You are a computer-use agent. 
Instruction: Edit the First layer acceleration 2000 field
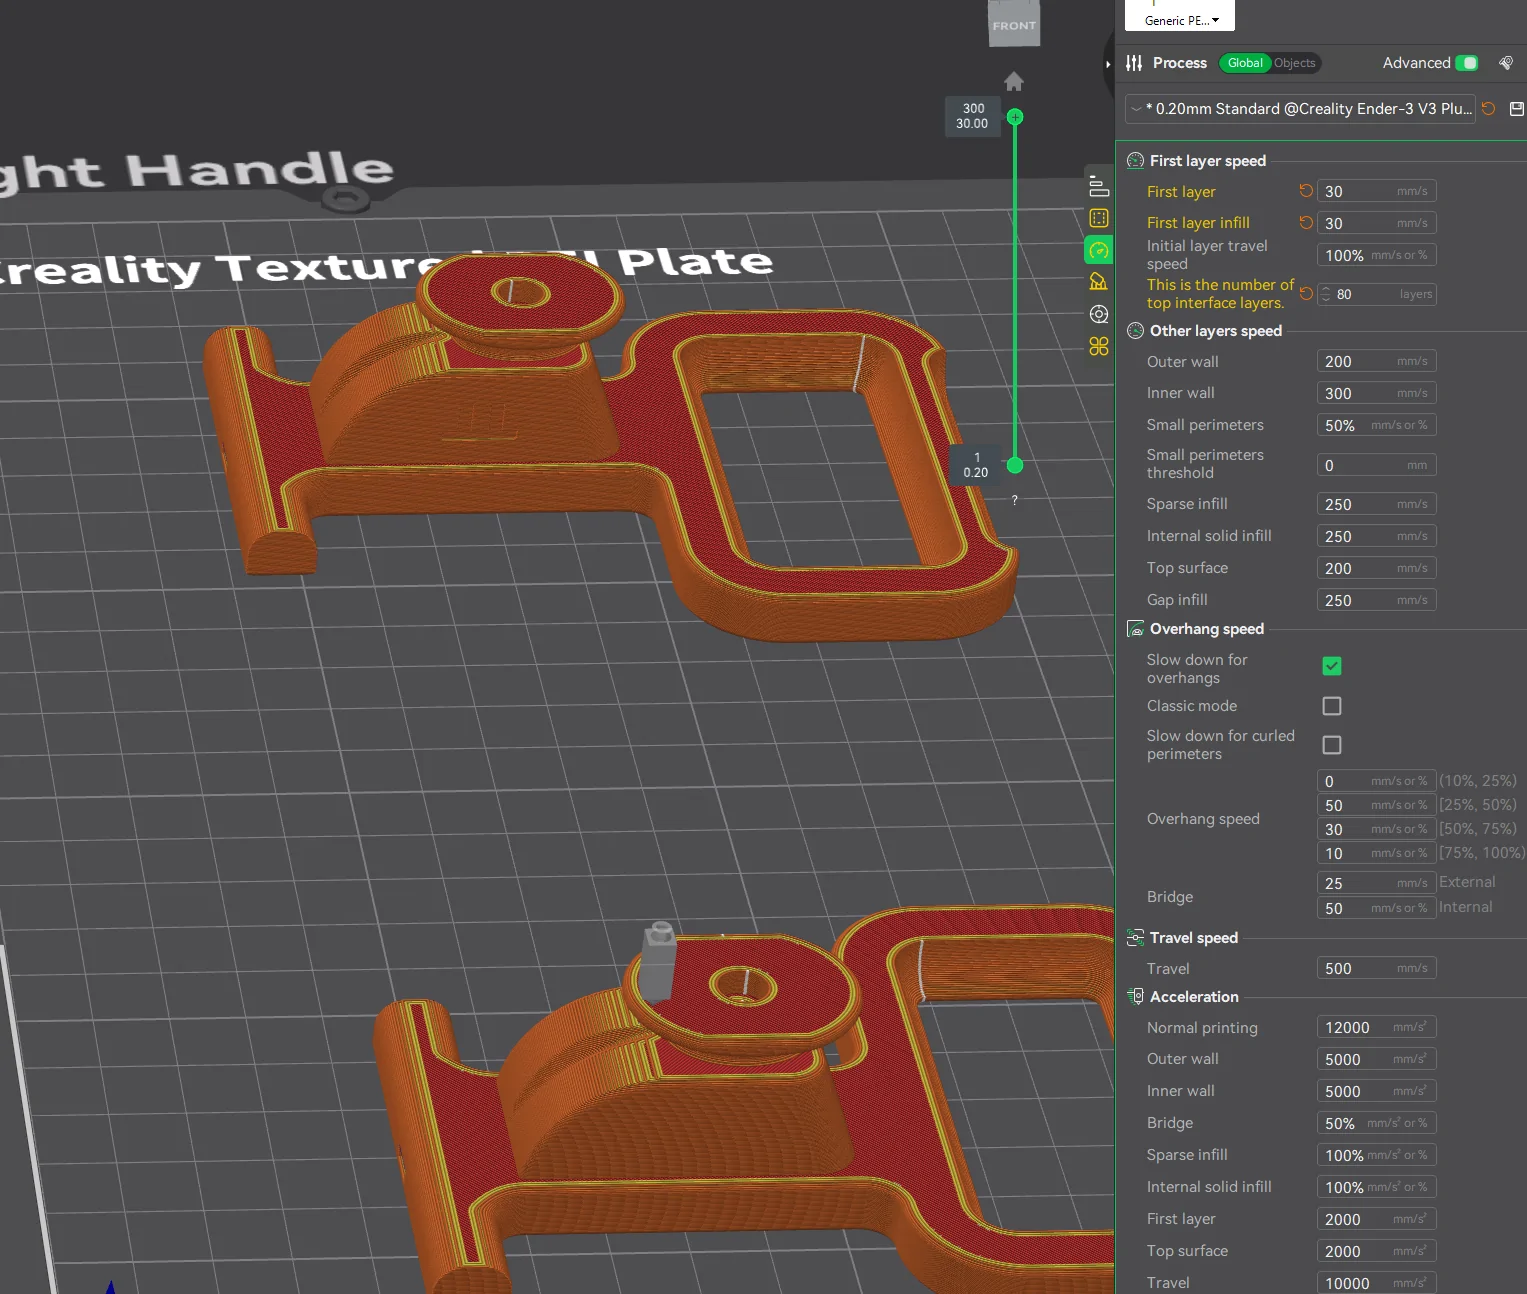coord(1376,1219)
